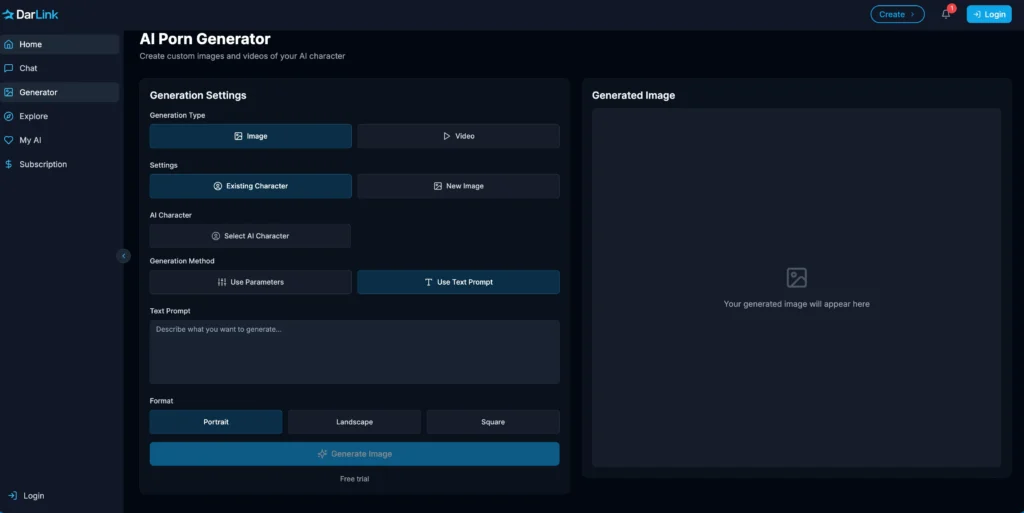1024x513 pixels.
Task: Click the Free trial text
Action: (355, 479)
